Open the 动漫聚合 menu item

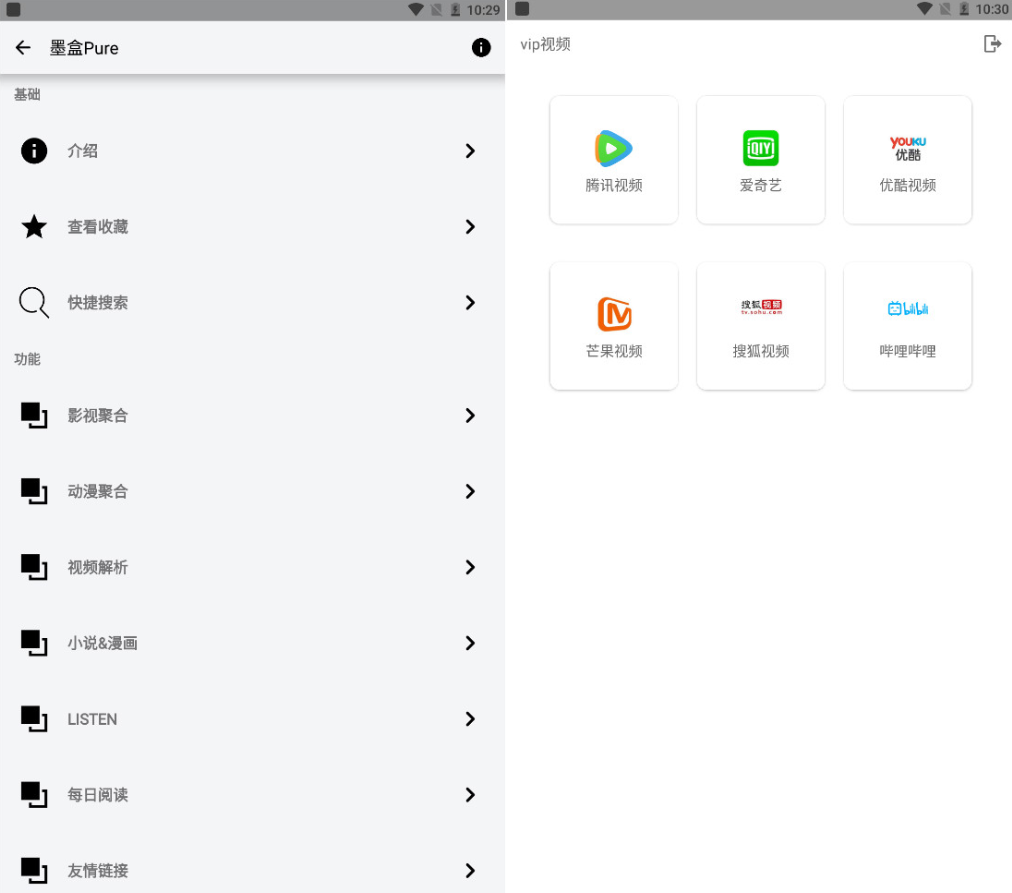tap(98, 491)
